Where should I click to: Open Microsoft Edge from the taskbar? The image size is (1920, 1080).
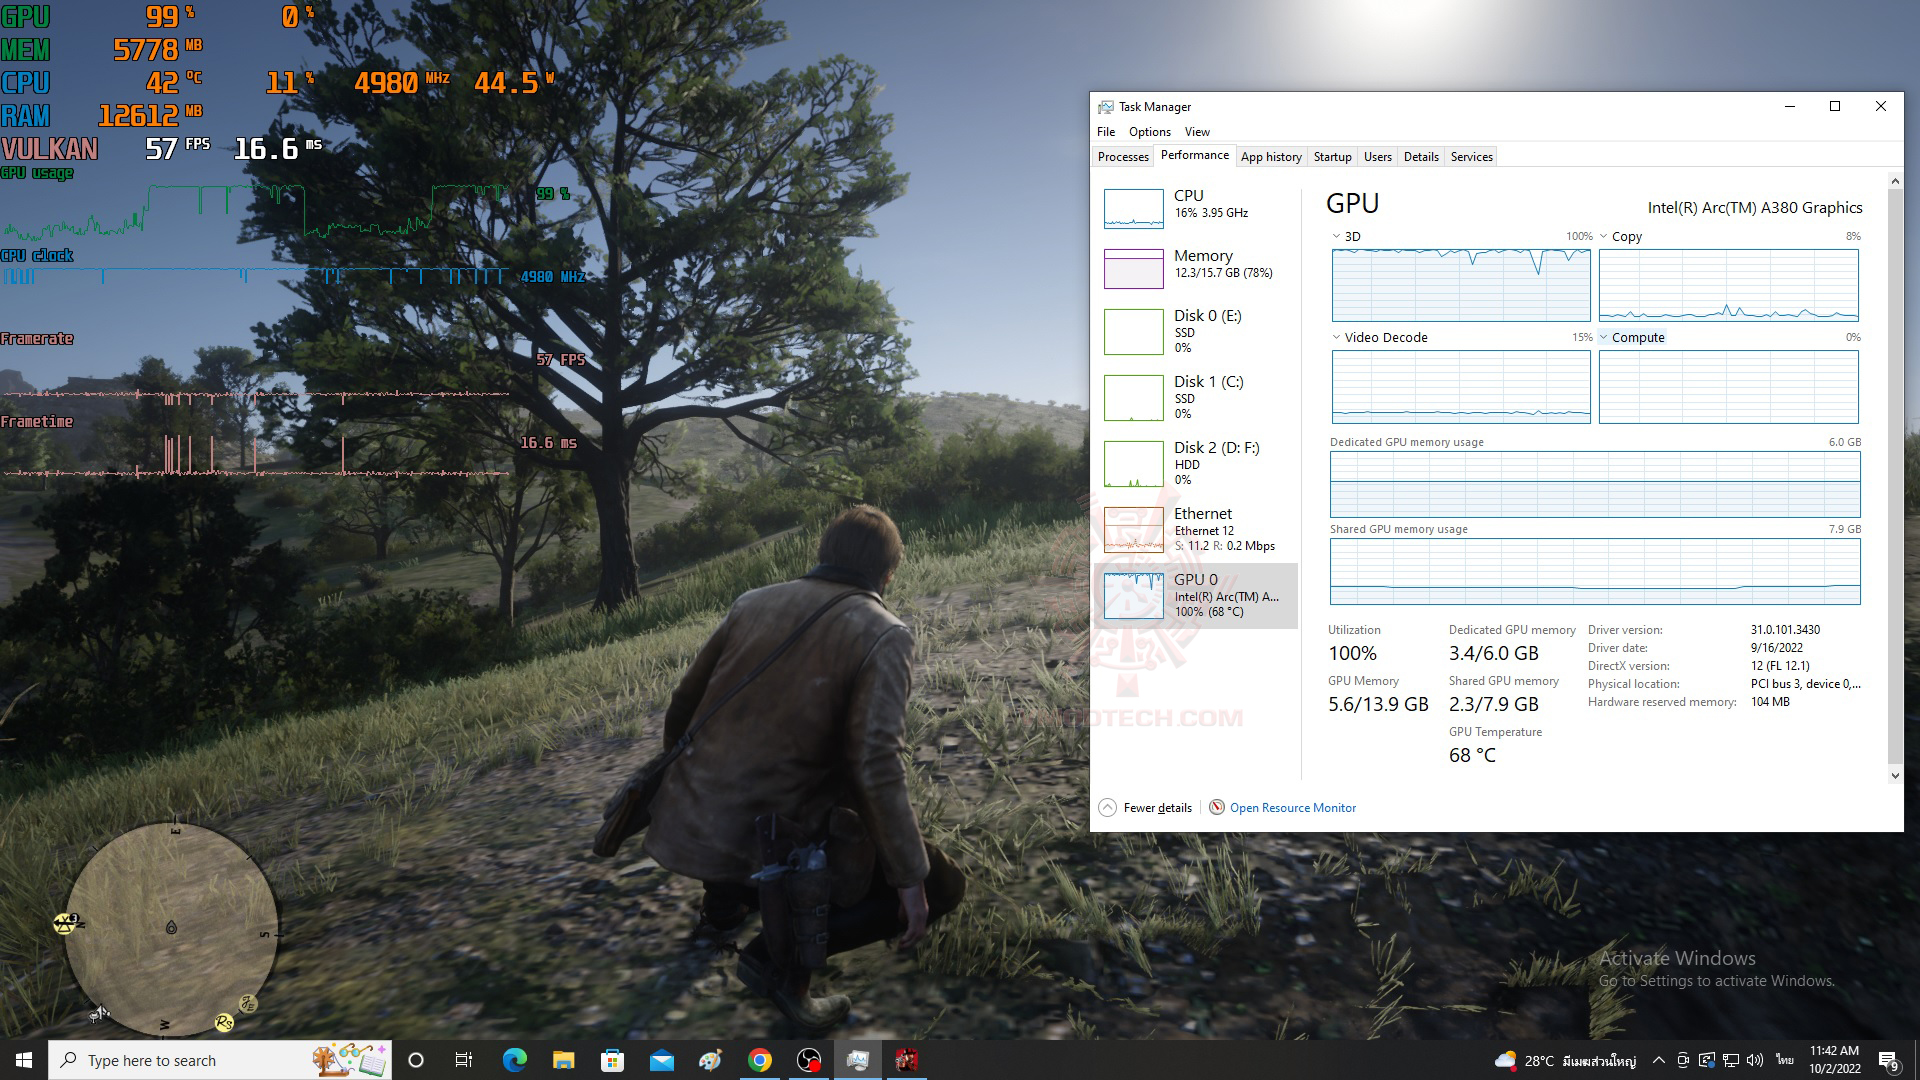(x=514, y=1060)
